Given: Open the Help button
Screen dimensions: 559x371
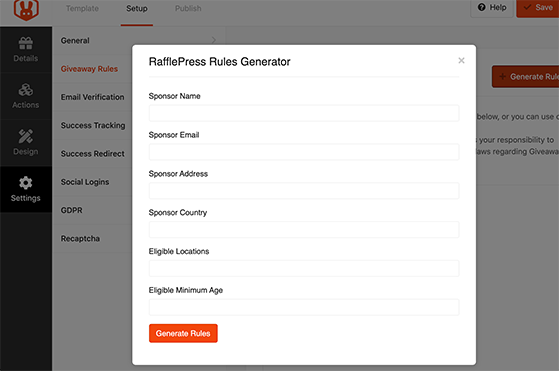Looking at the screenshot, I should 492,8.
